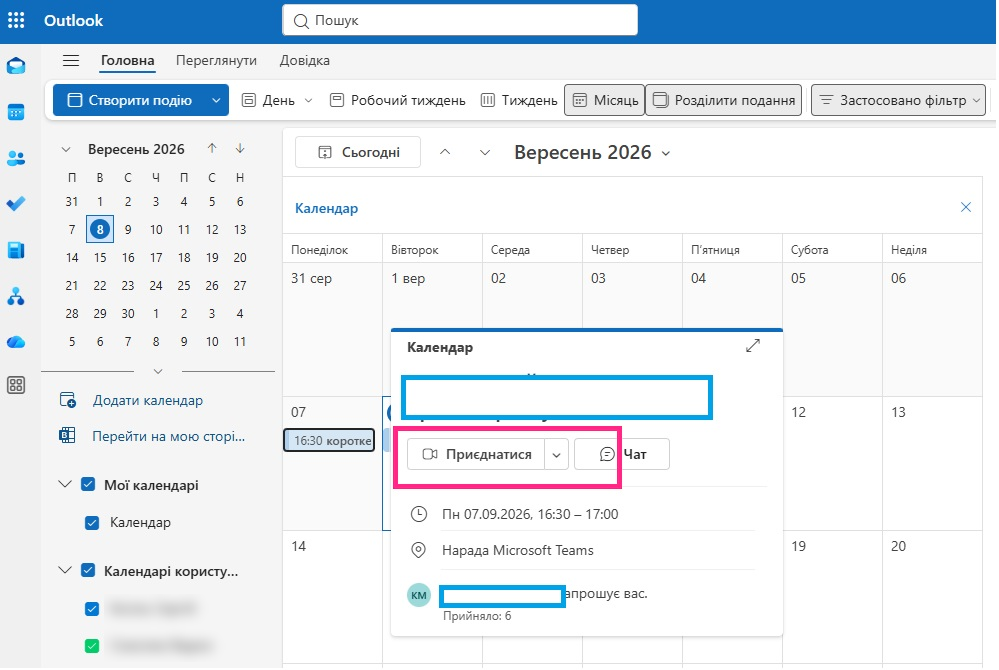This screenshot has height=670, width=999.
Task: Click the Сьогодні button
Action: point(358,152)
